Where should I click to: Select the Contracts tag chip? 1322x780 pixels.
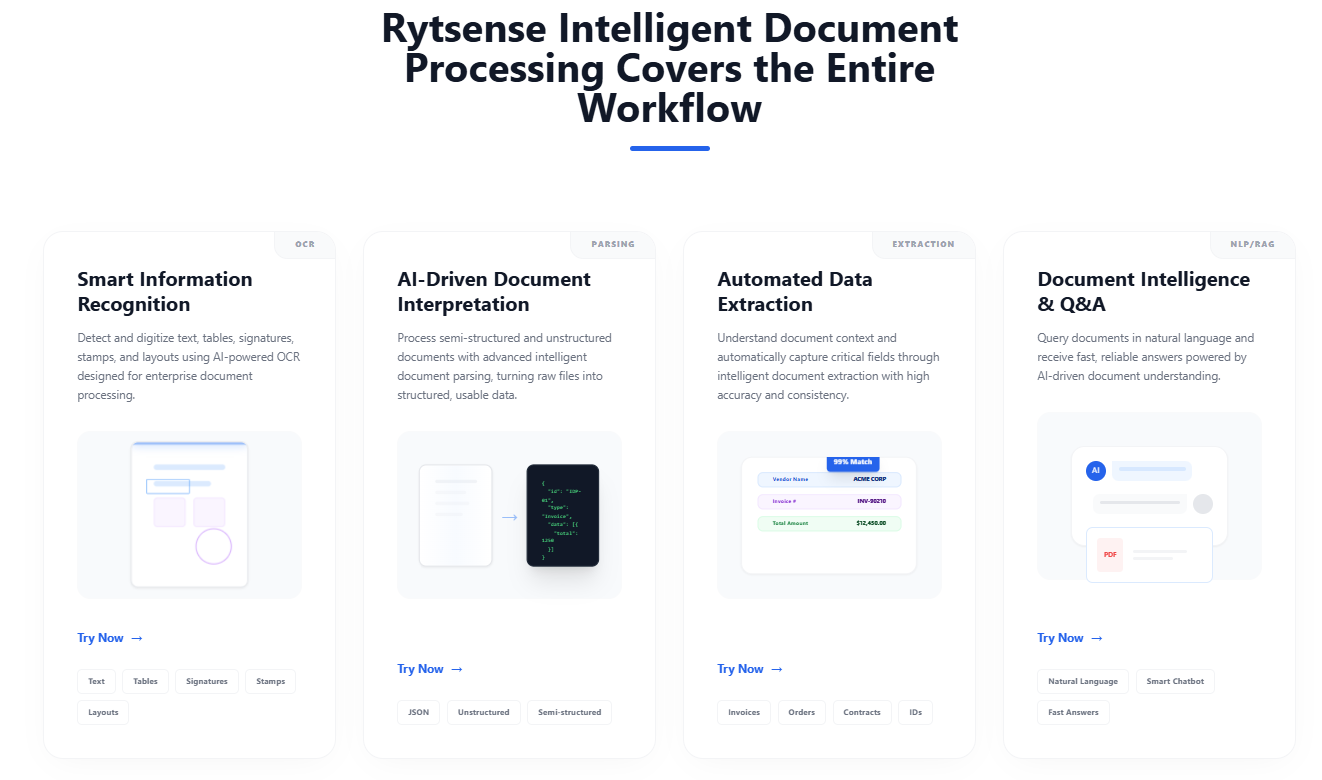point(861,712)
